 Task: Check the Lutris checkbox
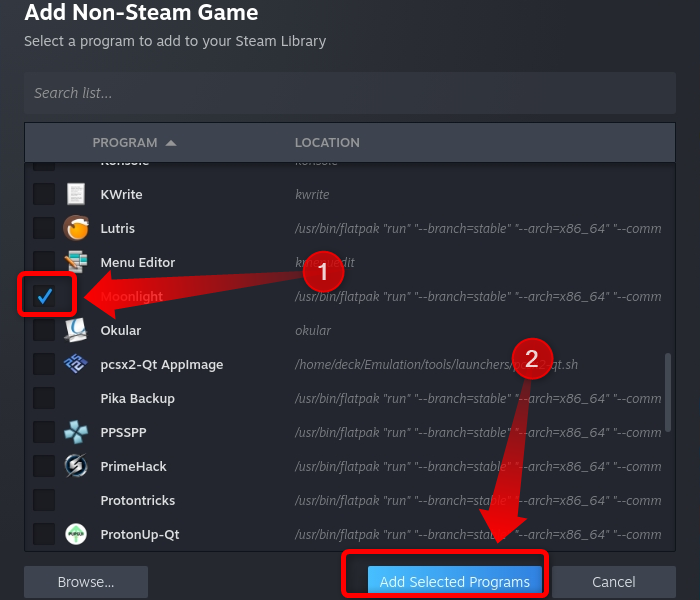[44, 228]
